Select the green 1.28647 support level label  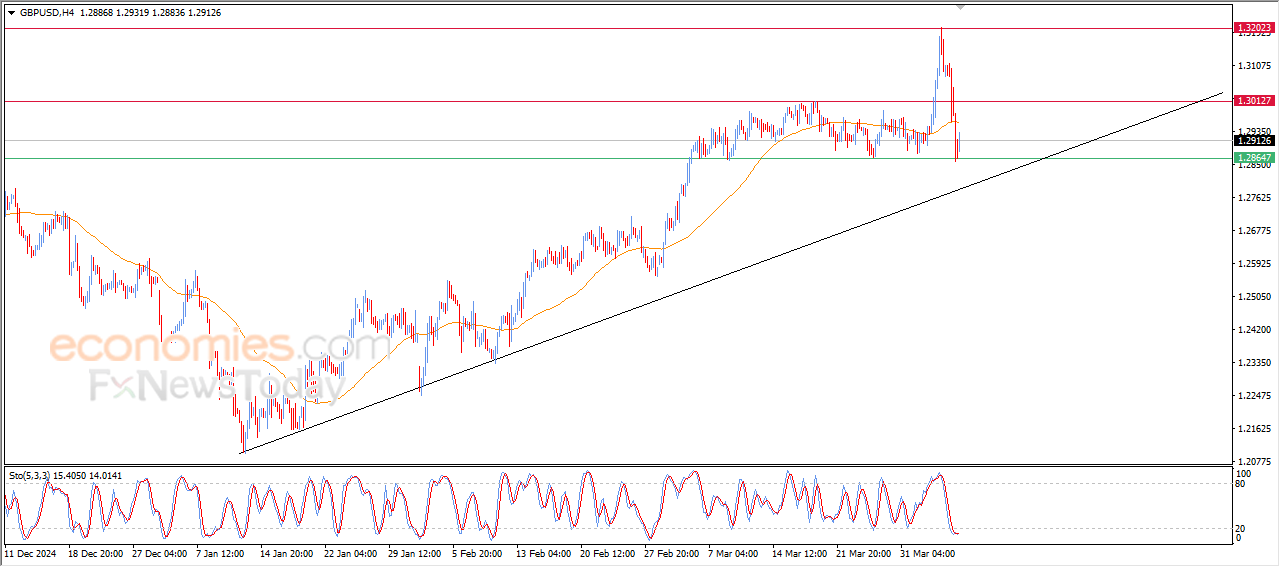1253,158
